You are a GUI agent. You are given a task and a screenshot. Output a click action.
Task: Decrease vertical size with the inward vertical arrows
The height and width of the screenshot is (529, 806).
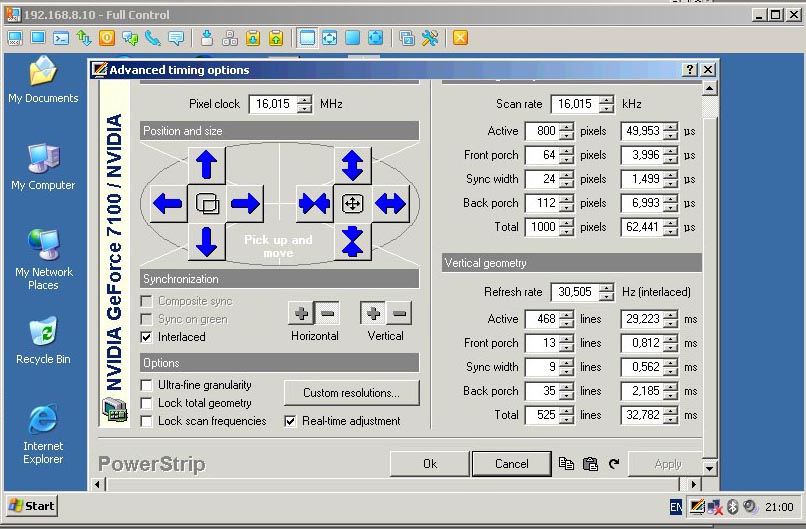click(x=352, y=242)
